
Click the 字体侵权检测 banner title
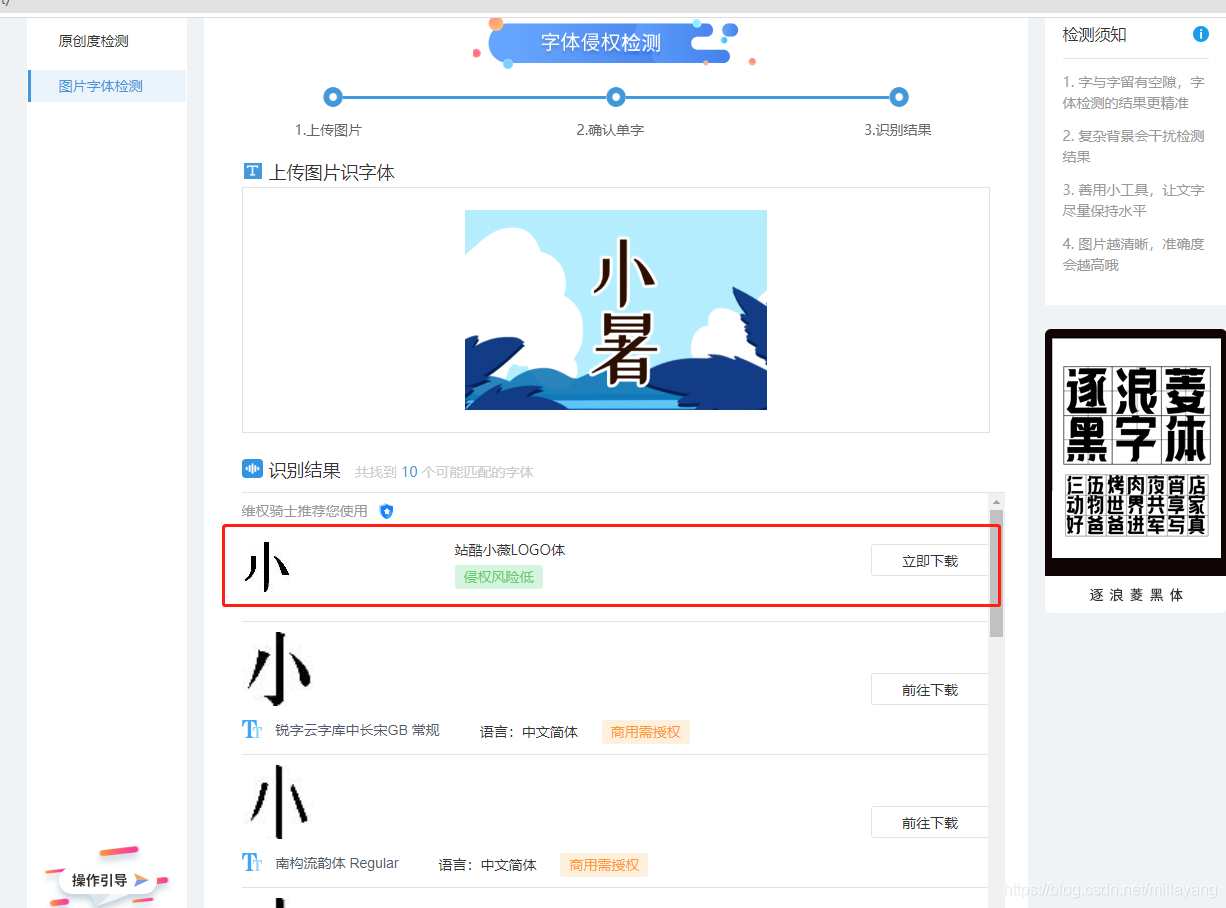point(601,43)
